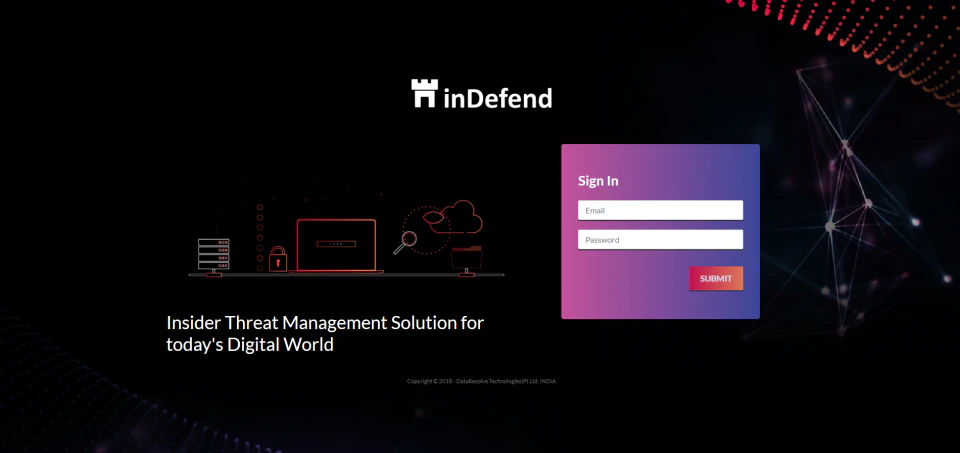Viewport: 960px width, 453px height.
Task: Focus the Email input field
Action: (660, 210)
